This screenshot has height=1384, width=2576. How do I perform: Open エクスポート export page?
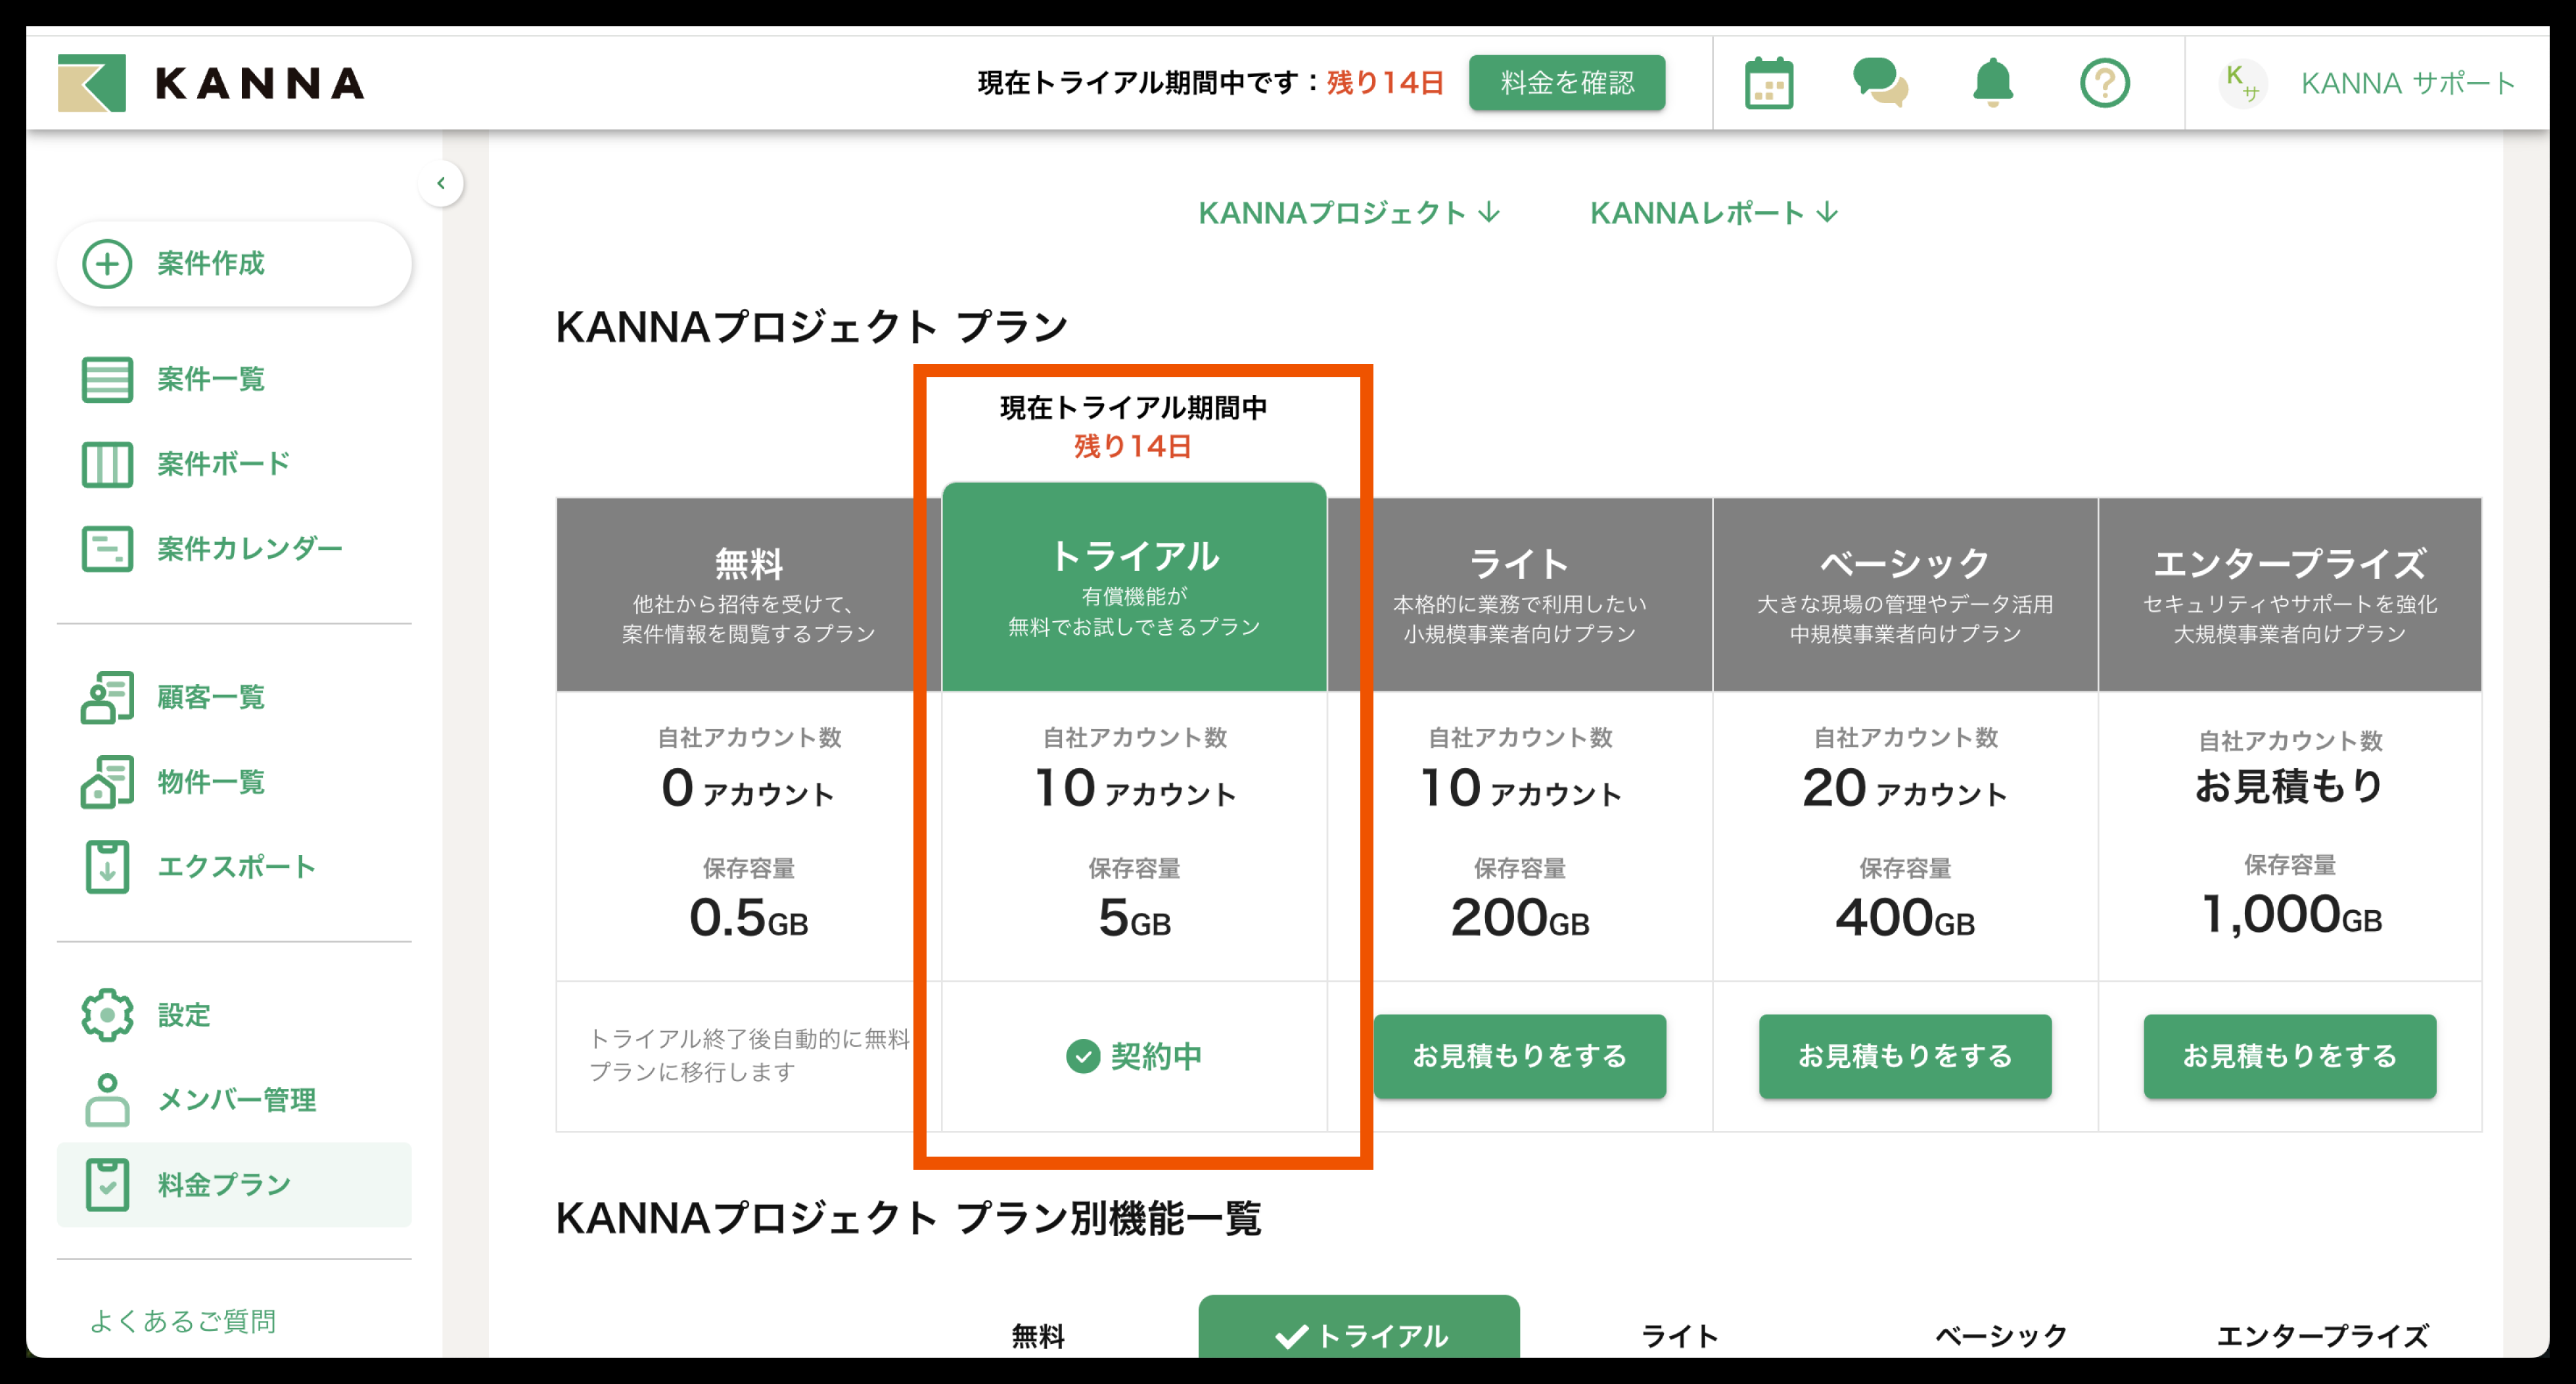click(235, 867)
